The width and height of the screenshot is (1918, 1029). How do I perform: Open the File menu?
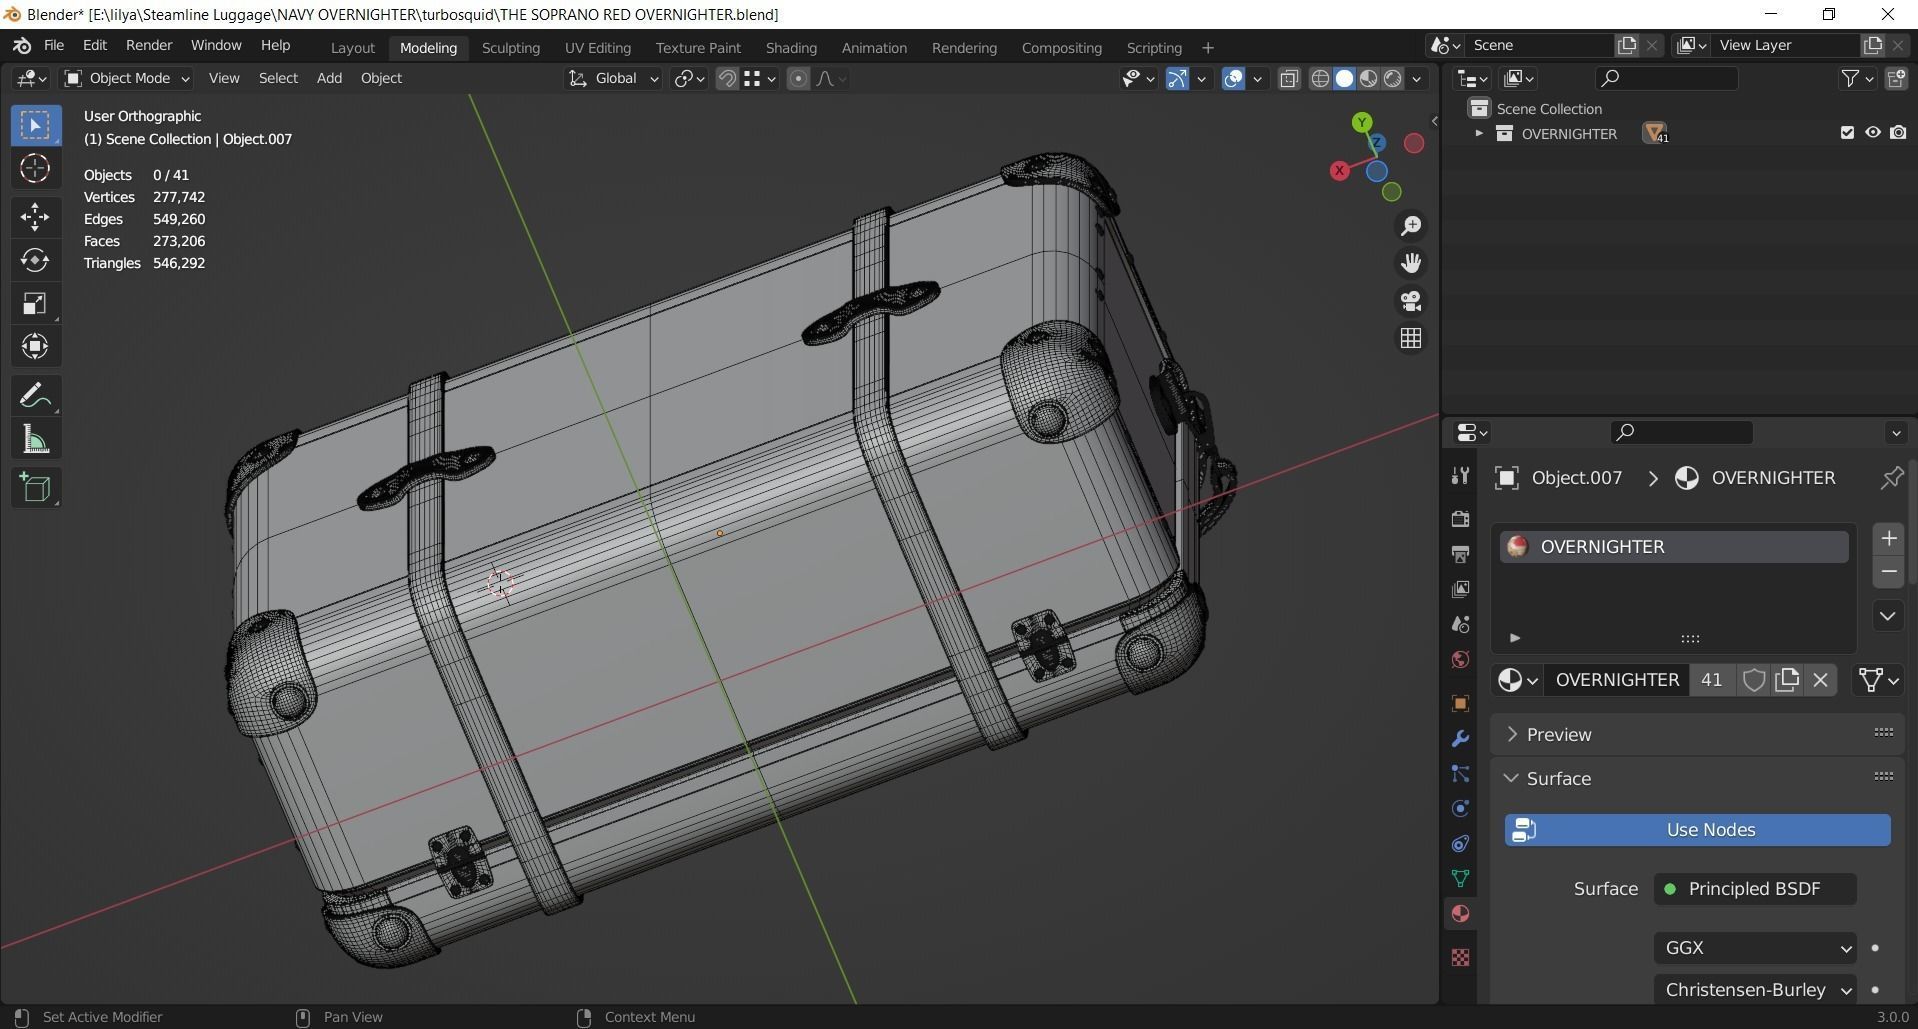pyautogui.click(x=54, y=46)
